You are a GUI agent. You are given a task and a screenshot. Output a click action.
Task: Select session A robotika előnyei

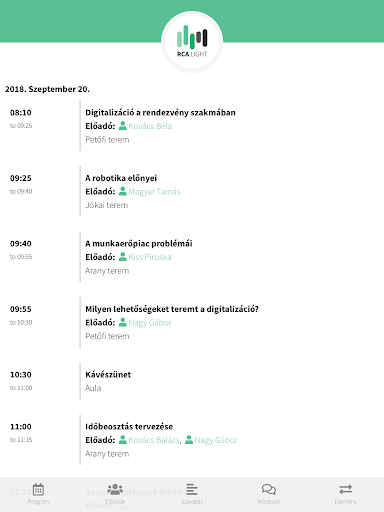point(121,178)
